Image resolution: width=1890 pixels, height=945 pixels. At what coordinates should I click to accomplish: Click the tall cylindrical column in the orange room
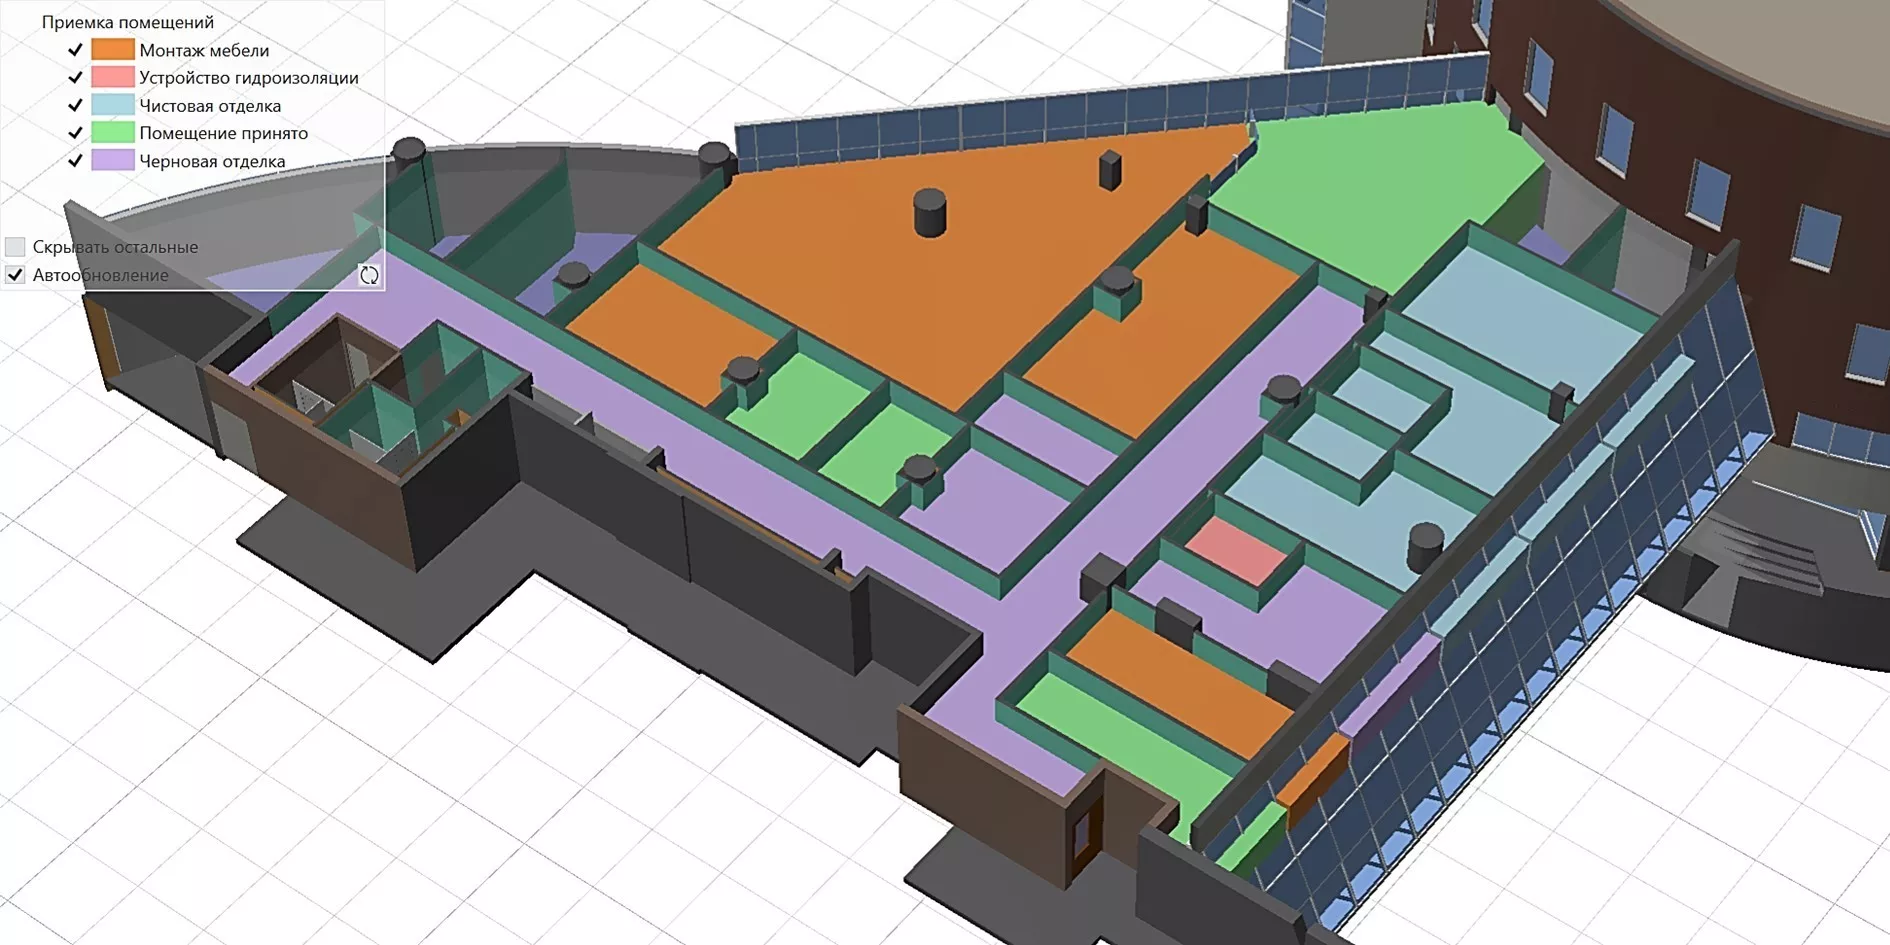[930, 214]
